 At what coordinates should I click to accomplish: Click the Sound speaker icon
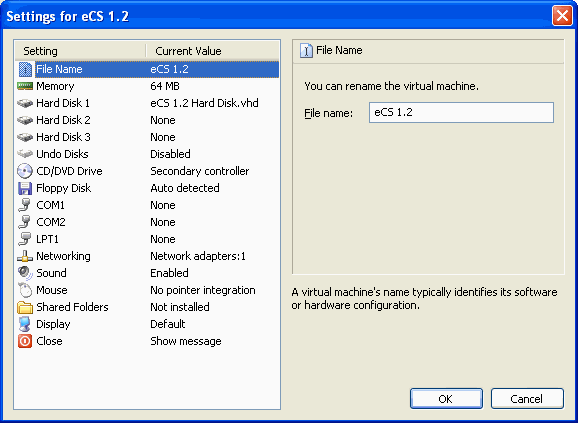[x=25, y=273]
